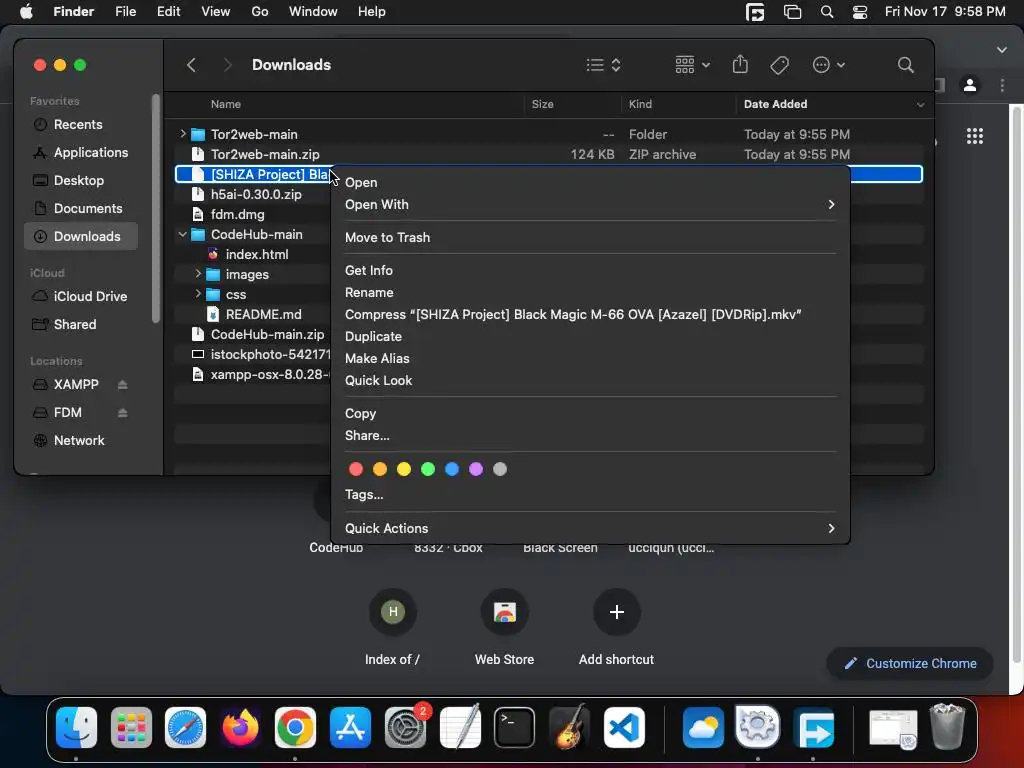Select the fdm.dmg file
The width and height of the screenshot is (1024, 768).
tap(237, 214)
